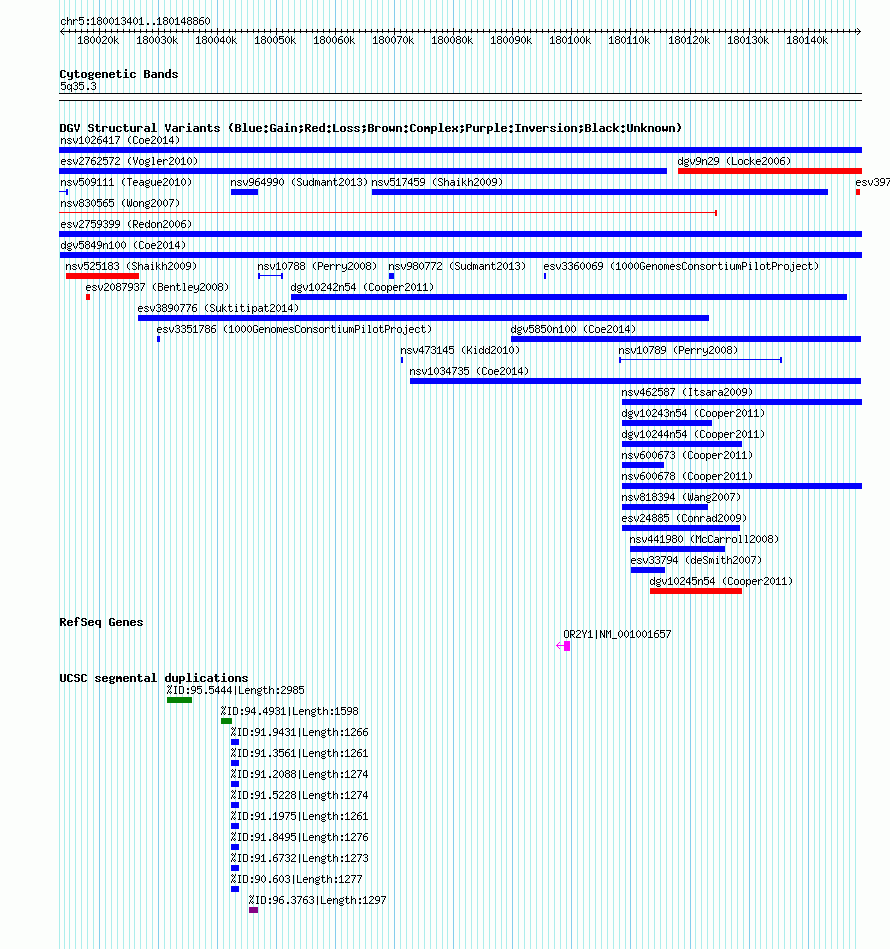Click the red nsv525183 (Shaikh2009) bar
The width and height of the screenshot is (890, 949).
tap(102, 277)
